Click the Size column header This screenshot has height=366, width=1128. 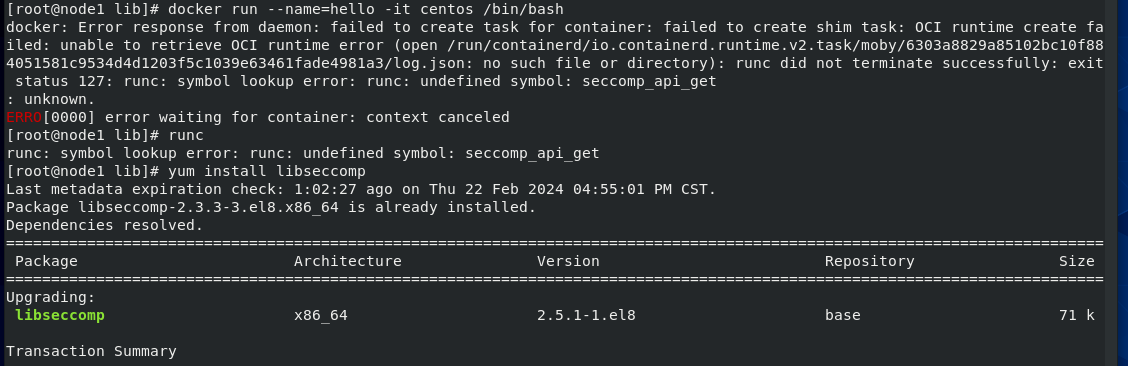(1076, 261)
